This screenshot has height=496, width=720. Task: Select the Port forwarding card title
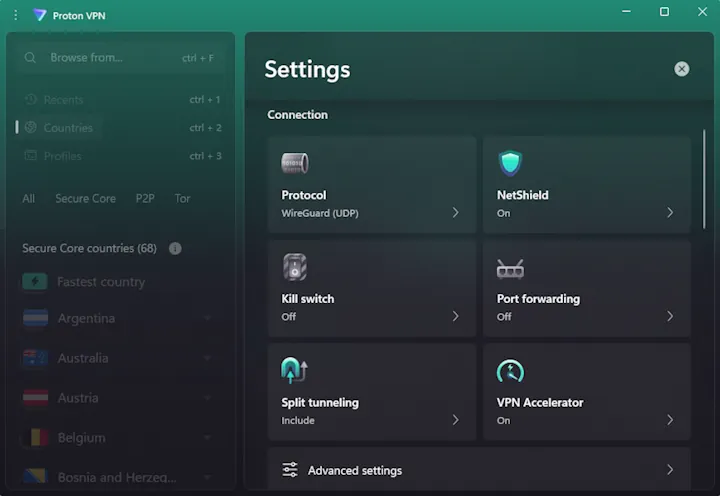(538, 299)
